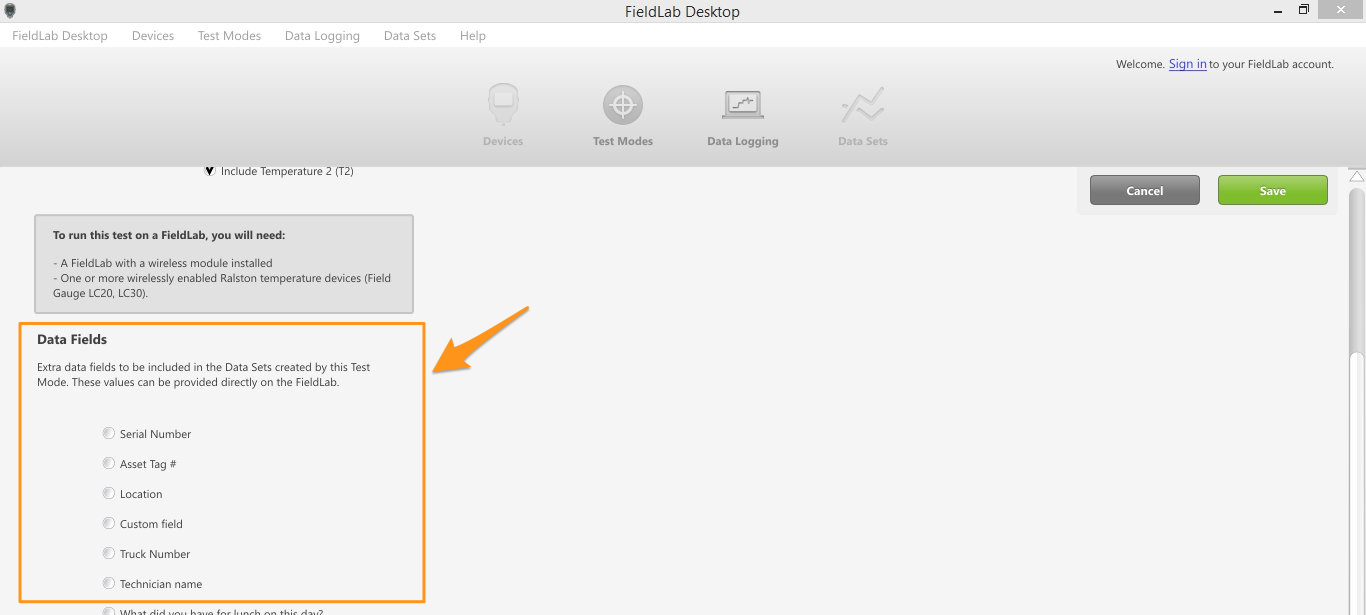
Task: Click the Technician name label
Action: pyautogui.click(x=161, y=584)
